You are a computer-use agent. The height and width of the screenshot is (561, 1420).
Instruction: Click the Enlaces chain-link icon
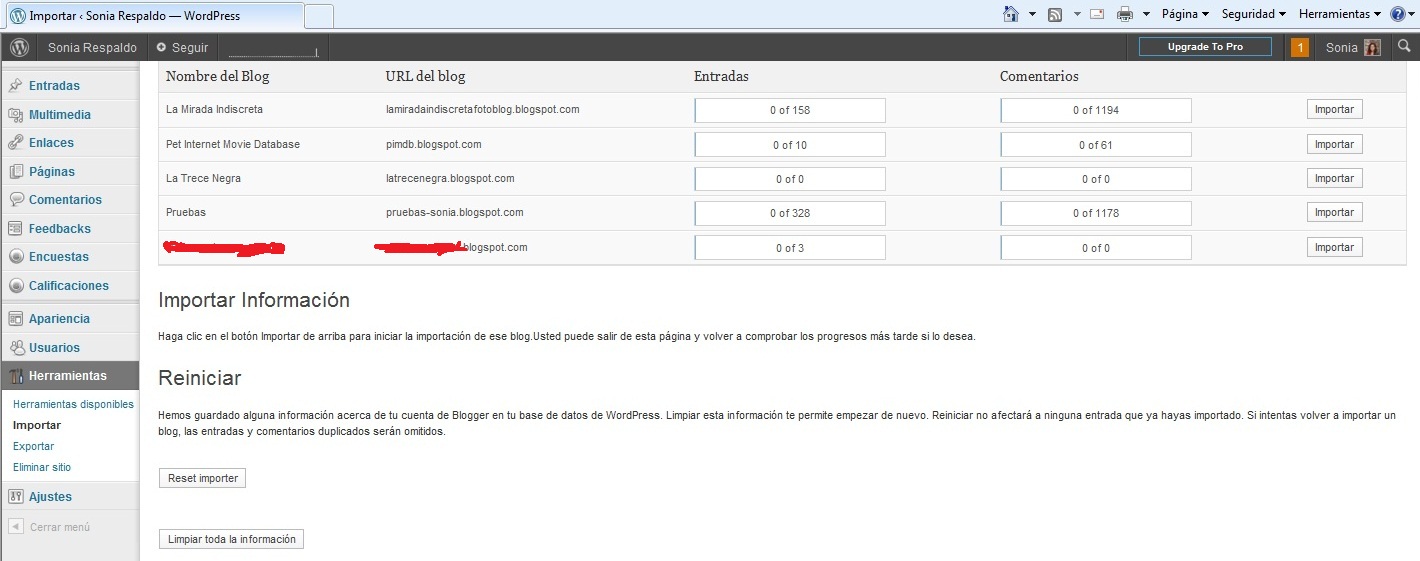16,143
